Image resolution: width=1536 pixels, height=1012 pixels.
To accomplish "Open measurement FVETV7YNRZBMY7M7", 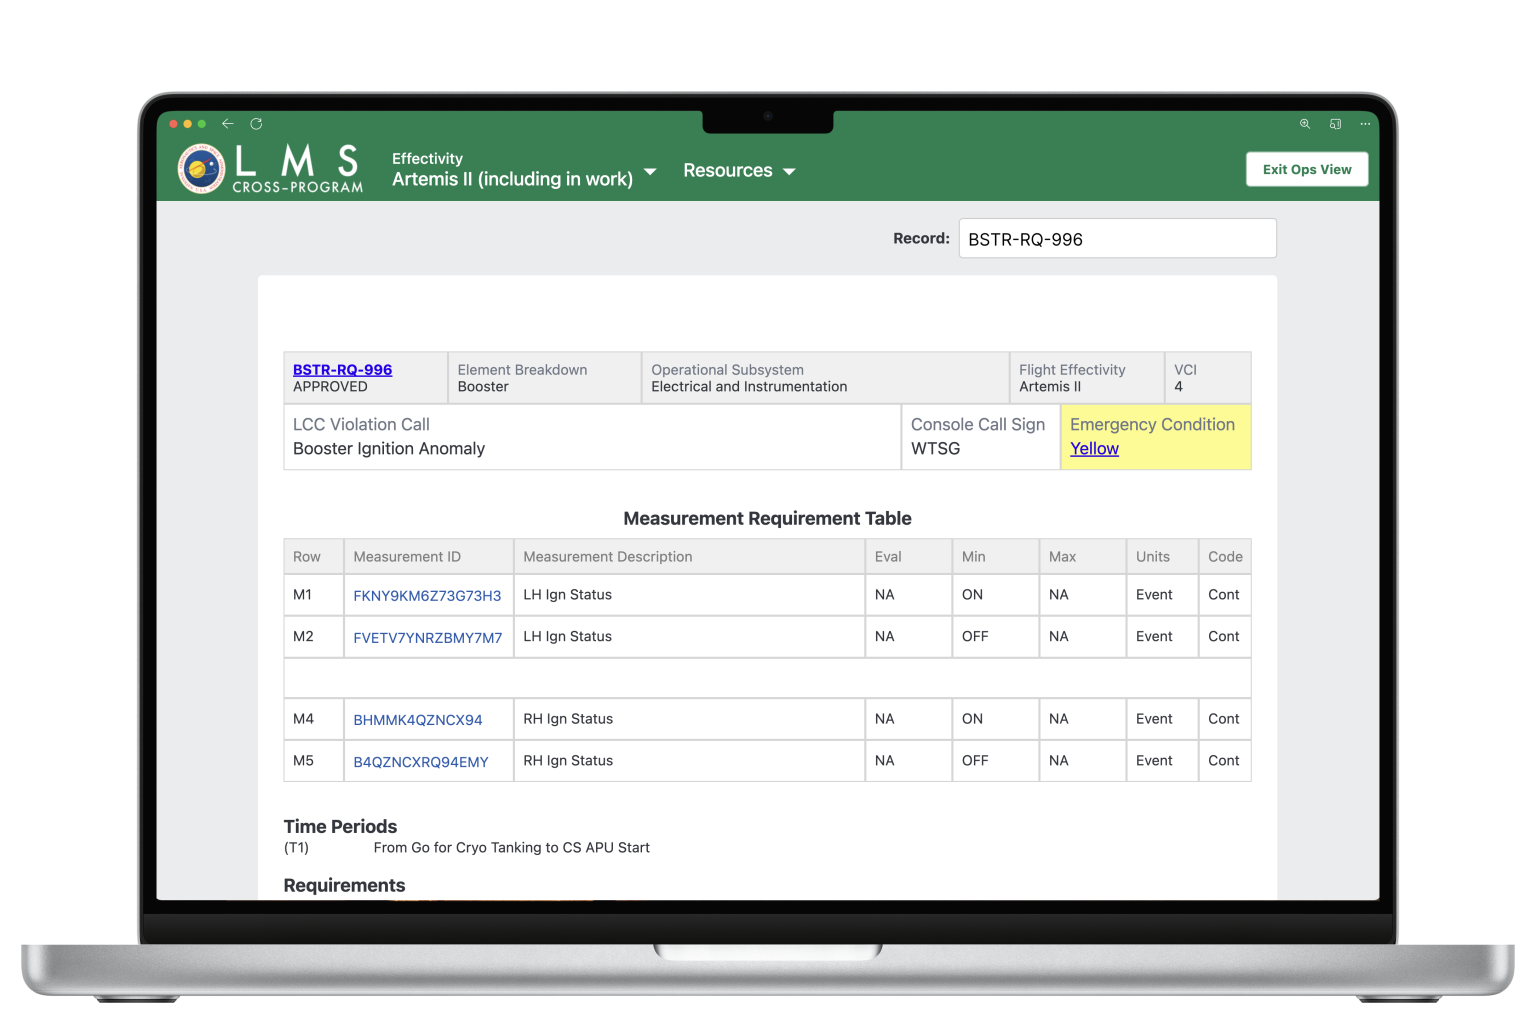I will 427,636.
